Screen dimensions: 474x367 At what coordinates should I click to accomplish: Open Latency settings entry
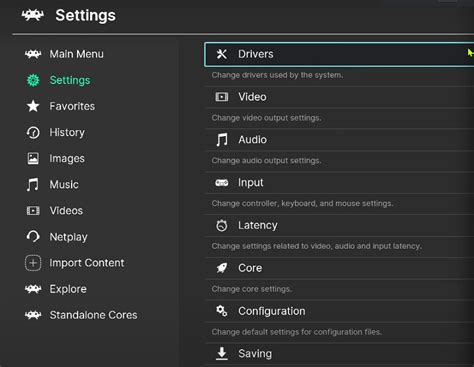pyautogui.click(x=339, y=225)
